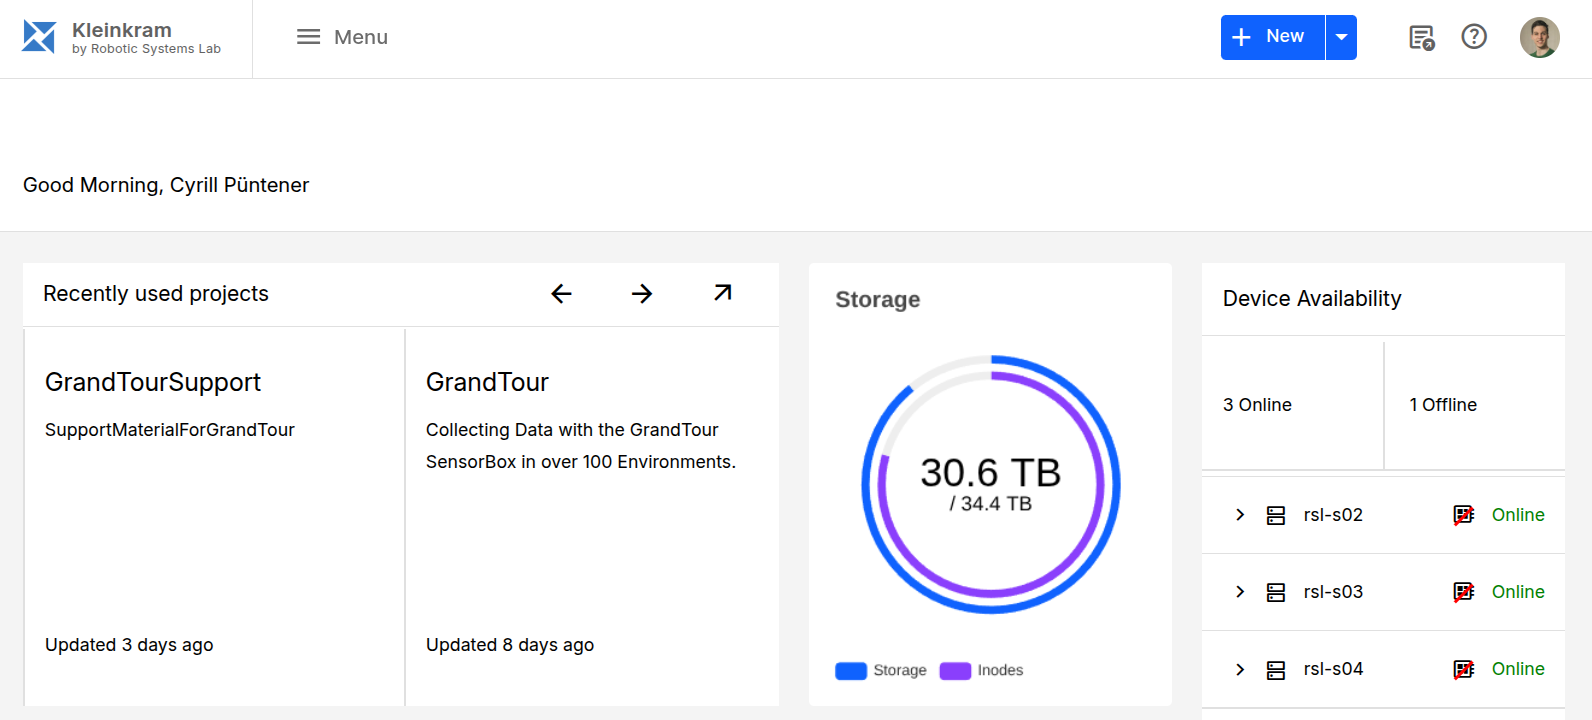Image resolution: width=1592 pixels, height=720 pixels.
Task: Open the documentation list icon in header
Action: pyautogui.click(x=1421, y=38)
